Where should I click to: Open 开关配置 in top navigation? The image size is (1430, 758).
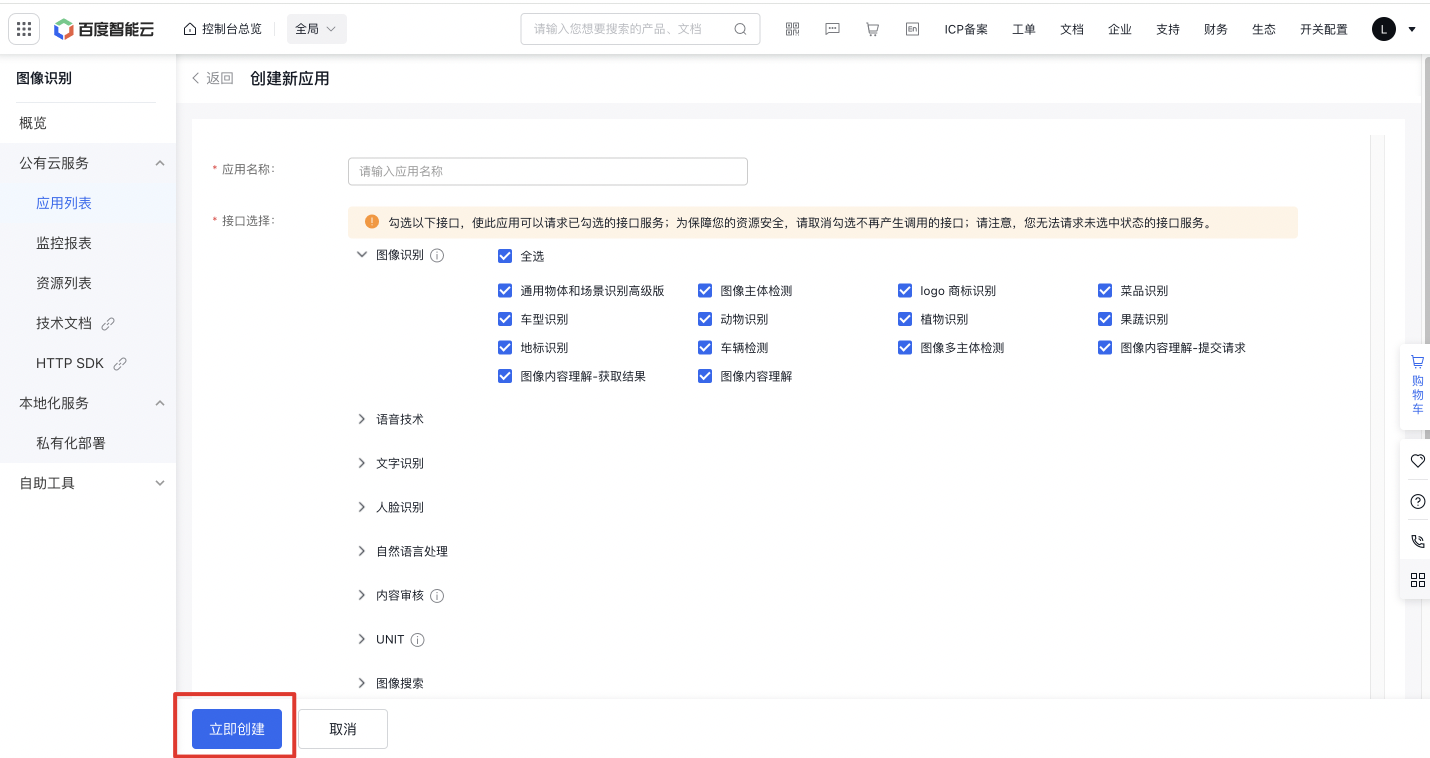point(1324,29)
